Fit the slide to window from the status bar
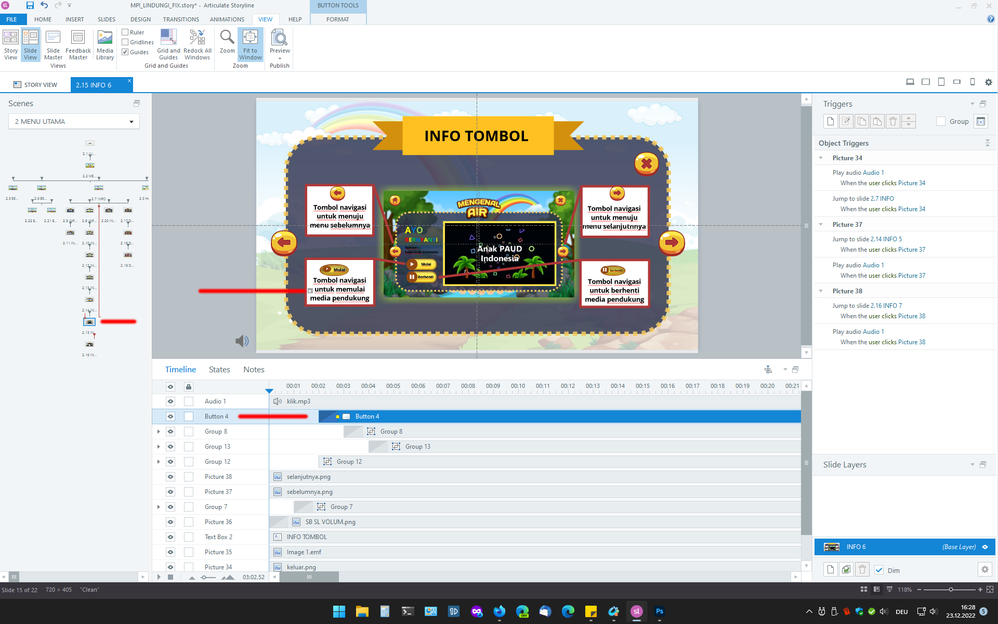The height and width of the screenshot is (624, 998). [990, 590]
